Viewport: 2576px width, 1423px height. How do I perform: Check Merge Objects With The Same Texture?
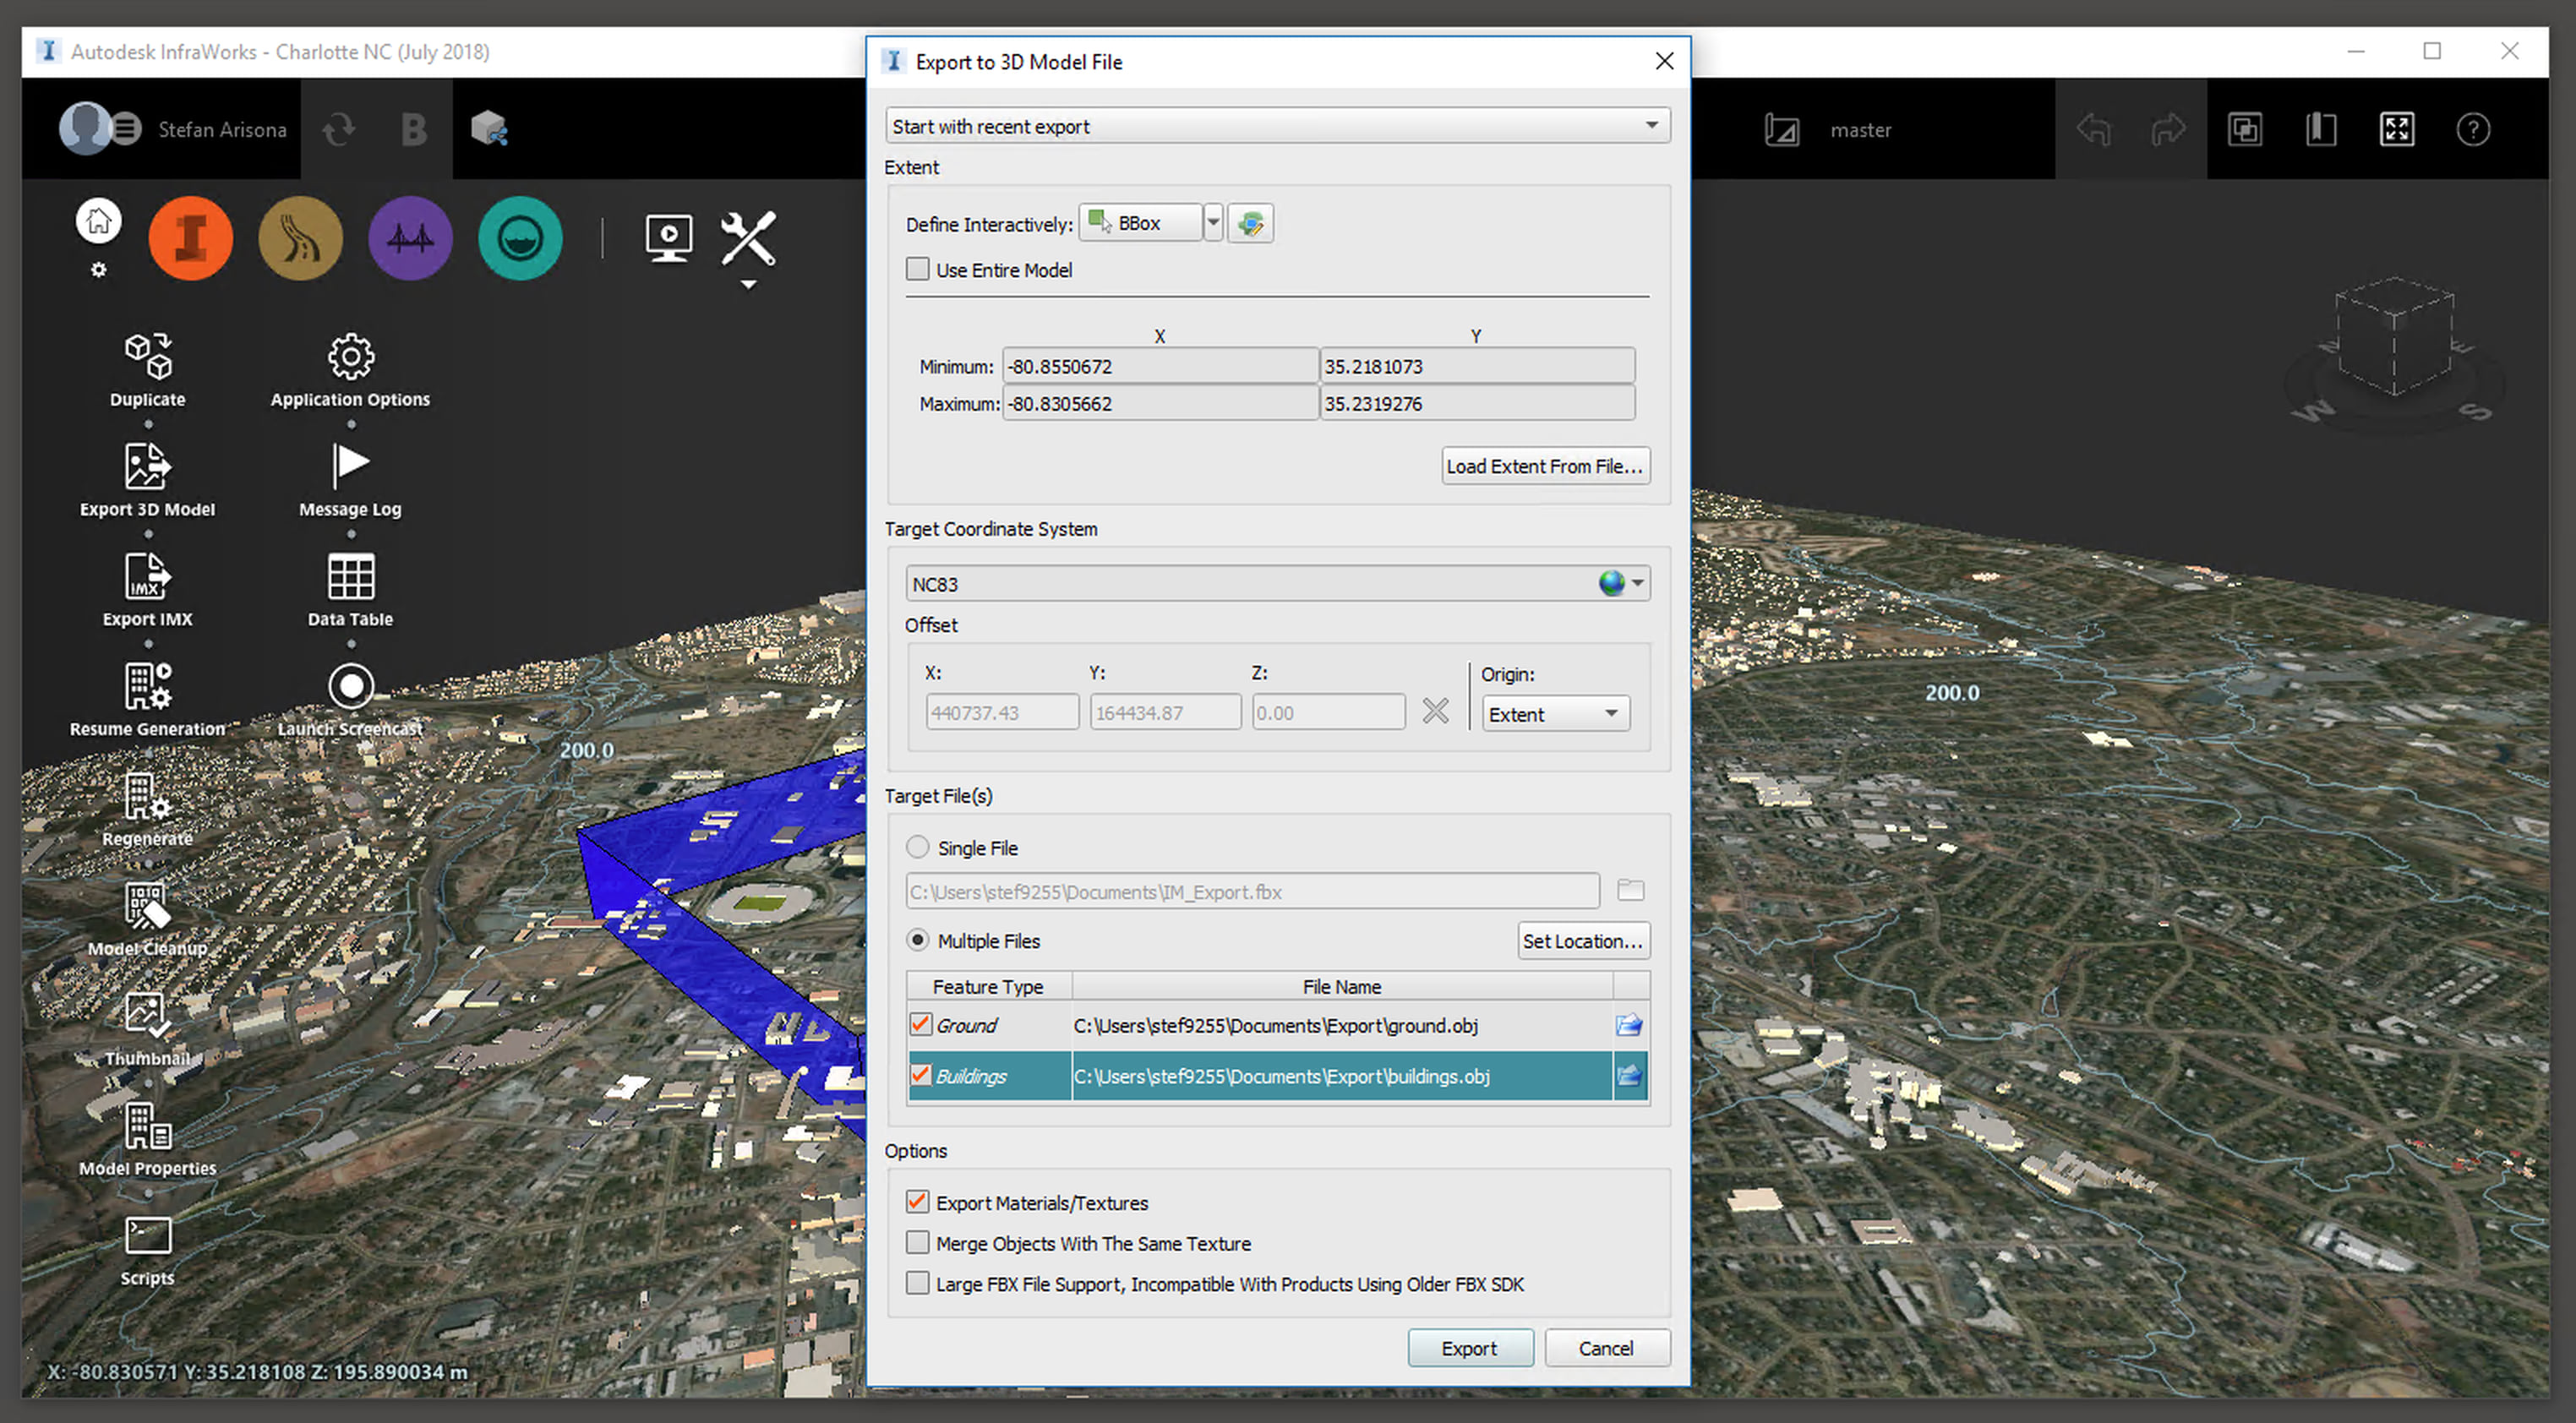click(x=917, y=1243)
